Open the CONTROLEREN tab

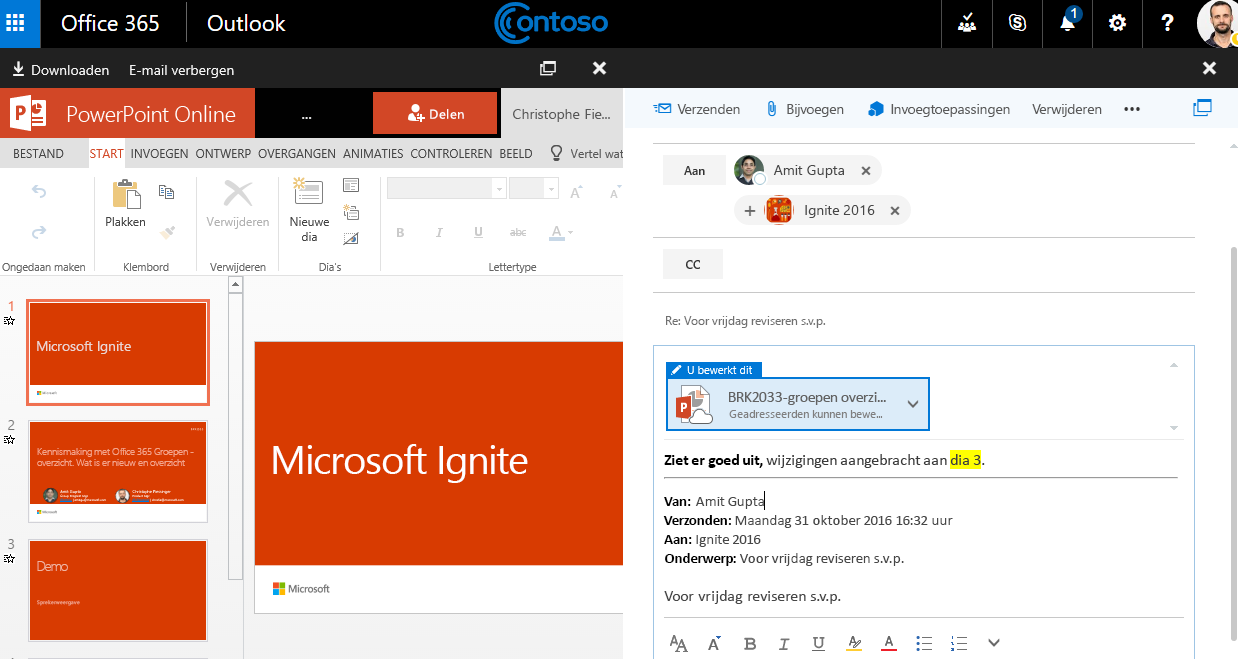(451, 154)
